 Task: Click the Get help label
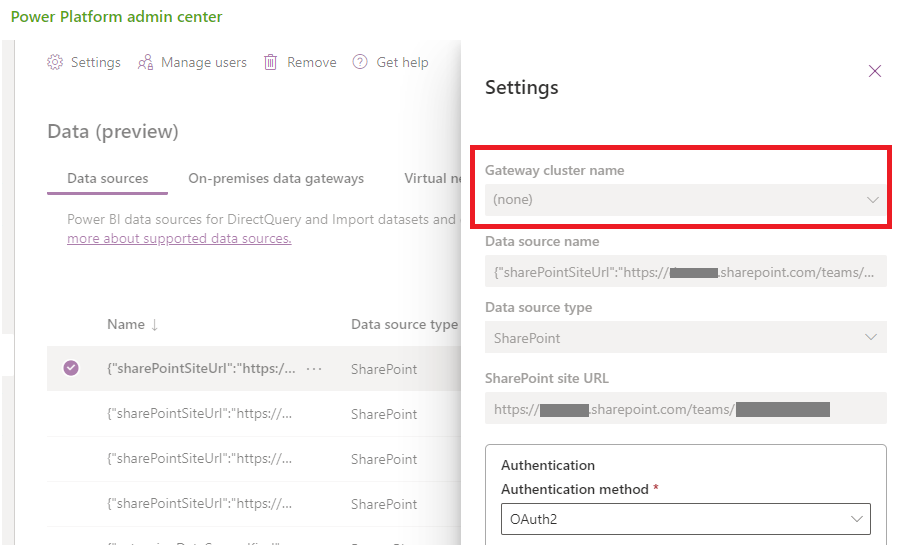coord(402,62)
